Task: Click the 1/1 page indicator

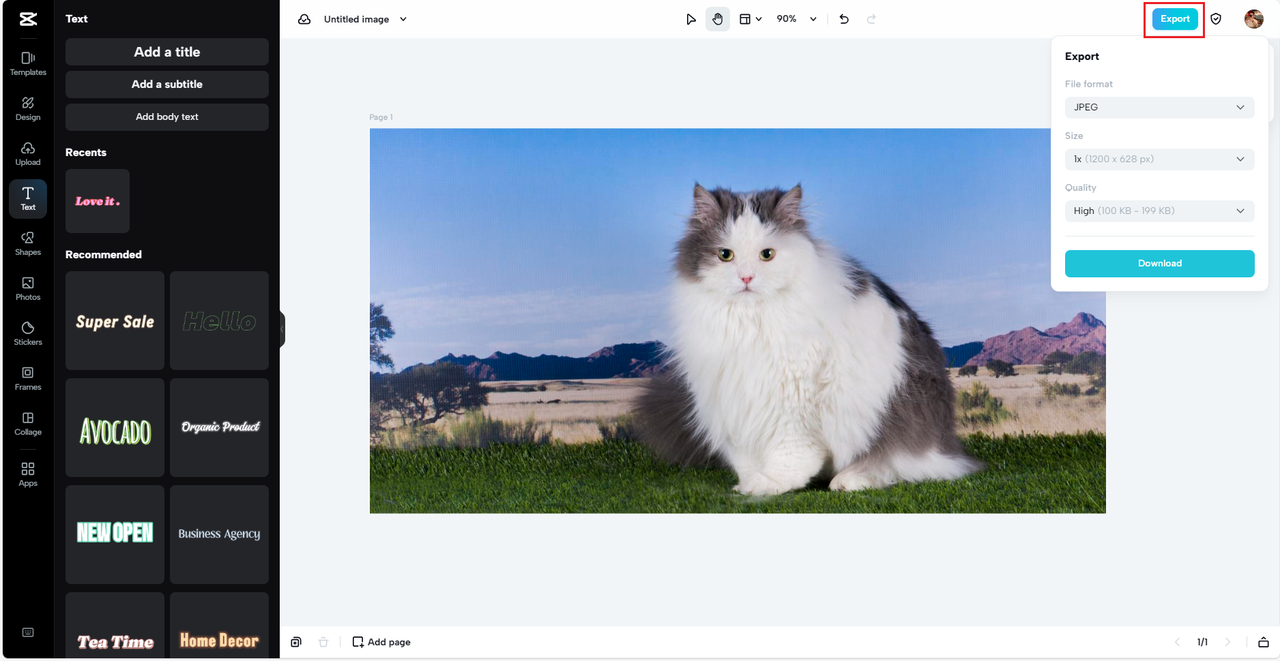Action: (x=1202, y=642)
